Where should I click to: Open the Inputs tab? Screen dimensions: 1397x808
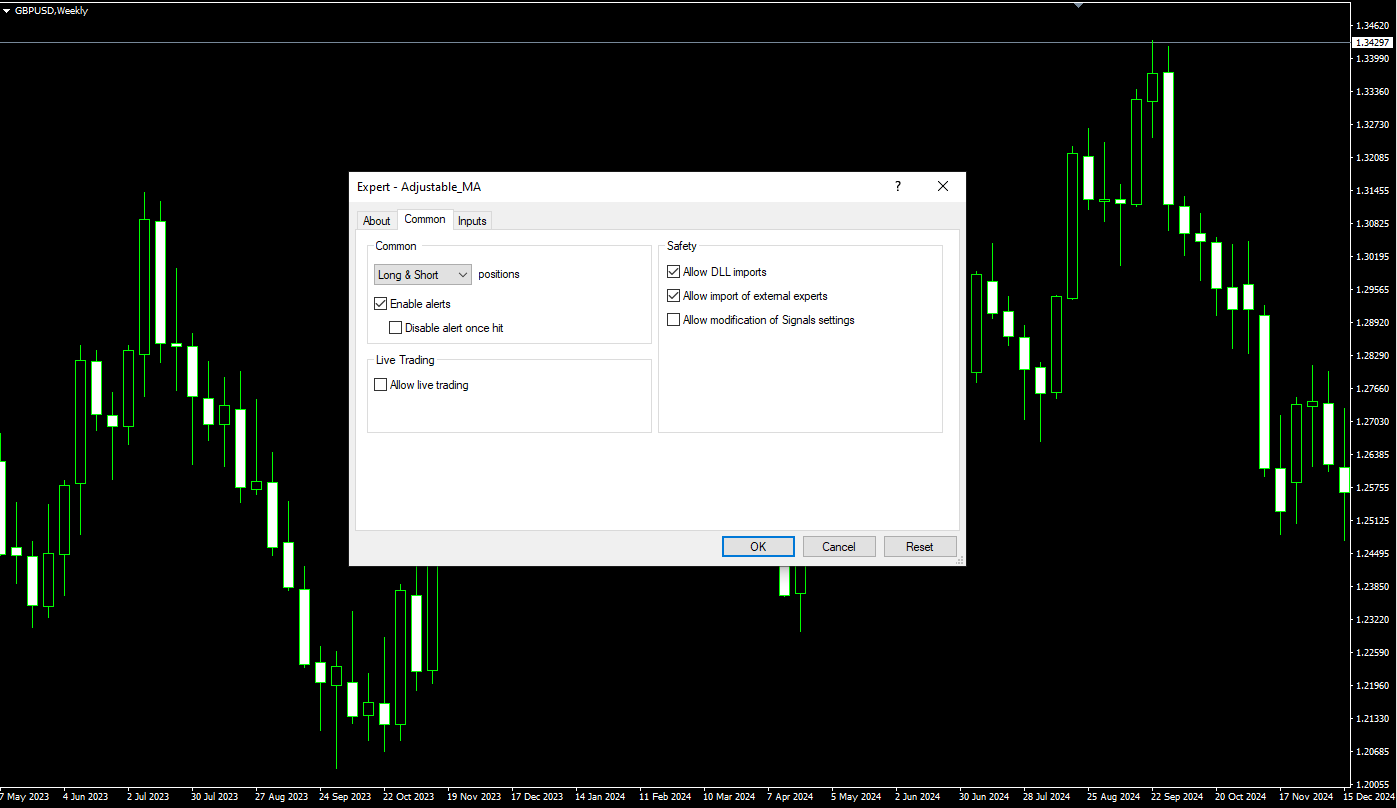tap(472, 221)
